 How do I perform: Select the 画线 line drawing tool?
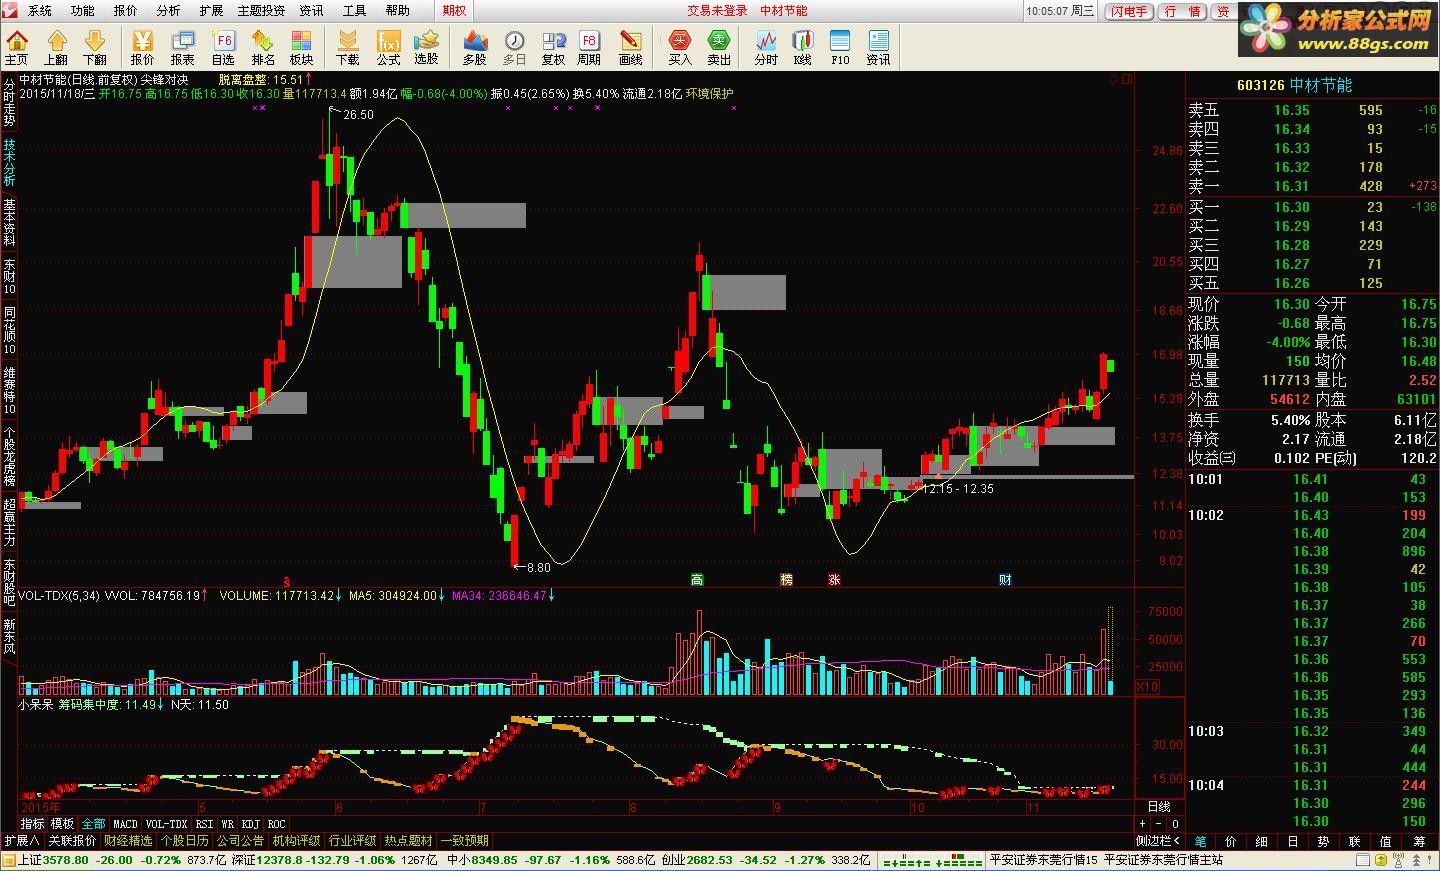point(630,47)
